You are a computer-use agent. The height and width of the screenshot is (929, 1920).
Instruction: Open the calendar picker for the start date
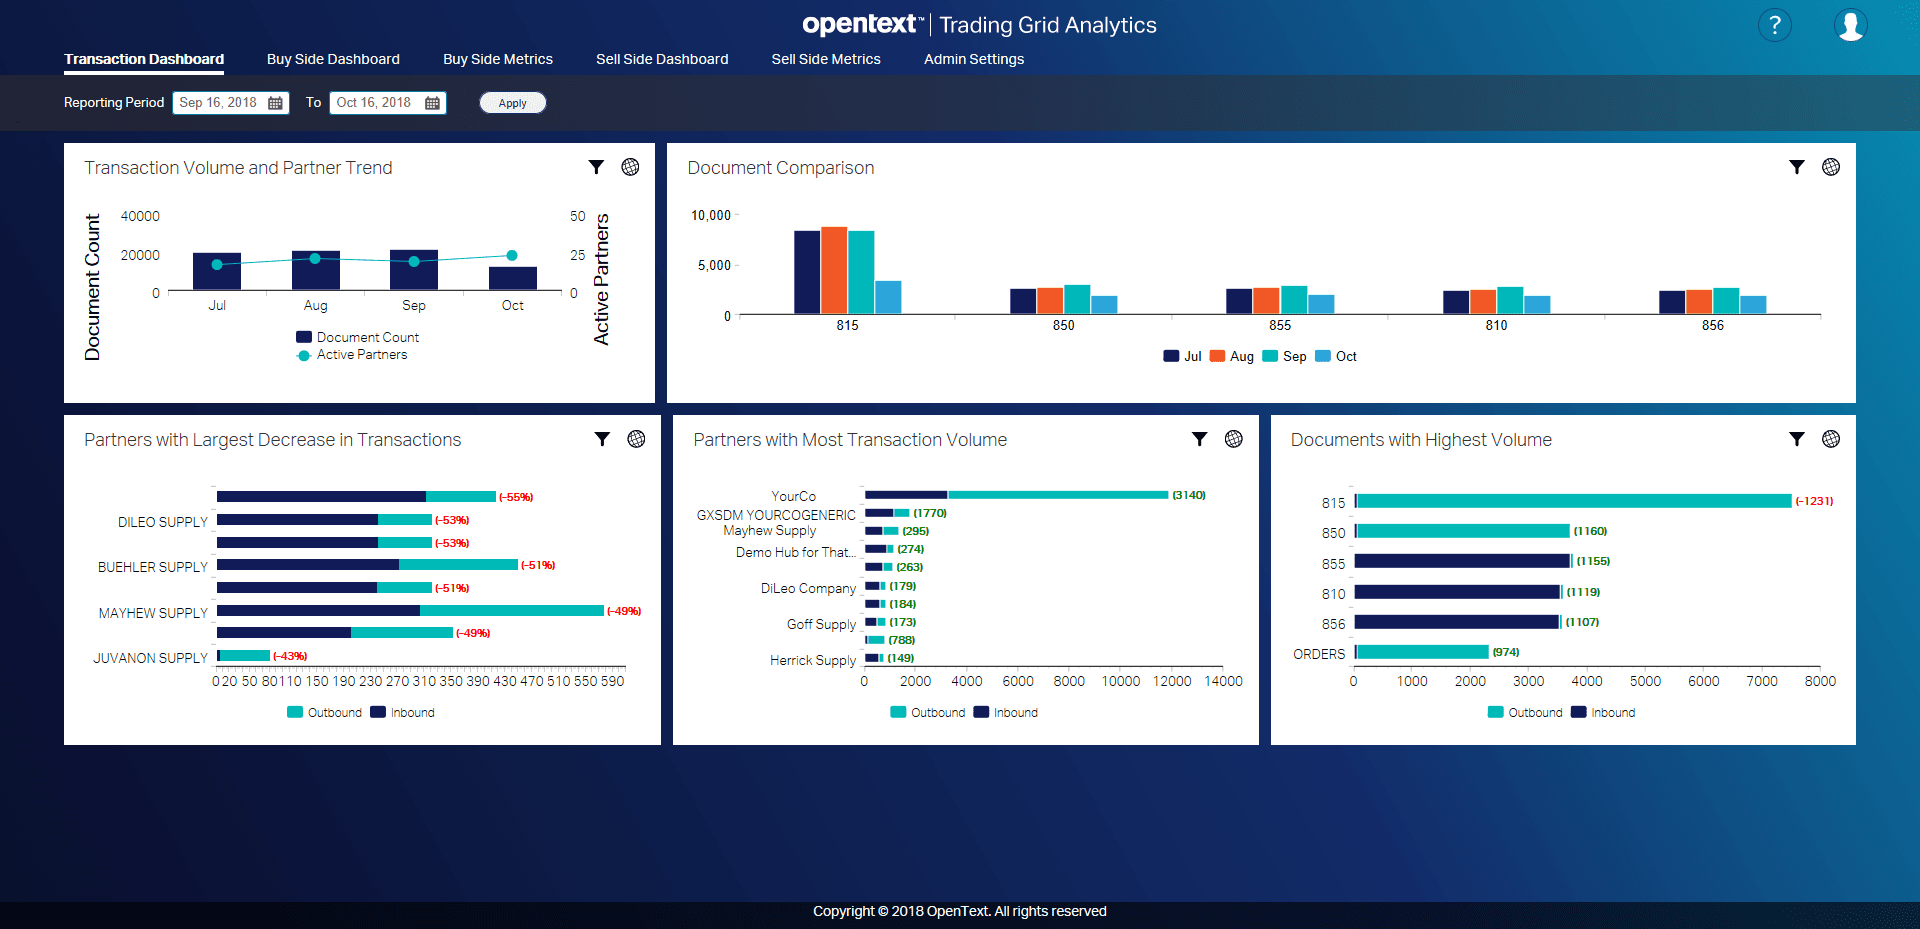click(x=275, y=102)
